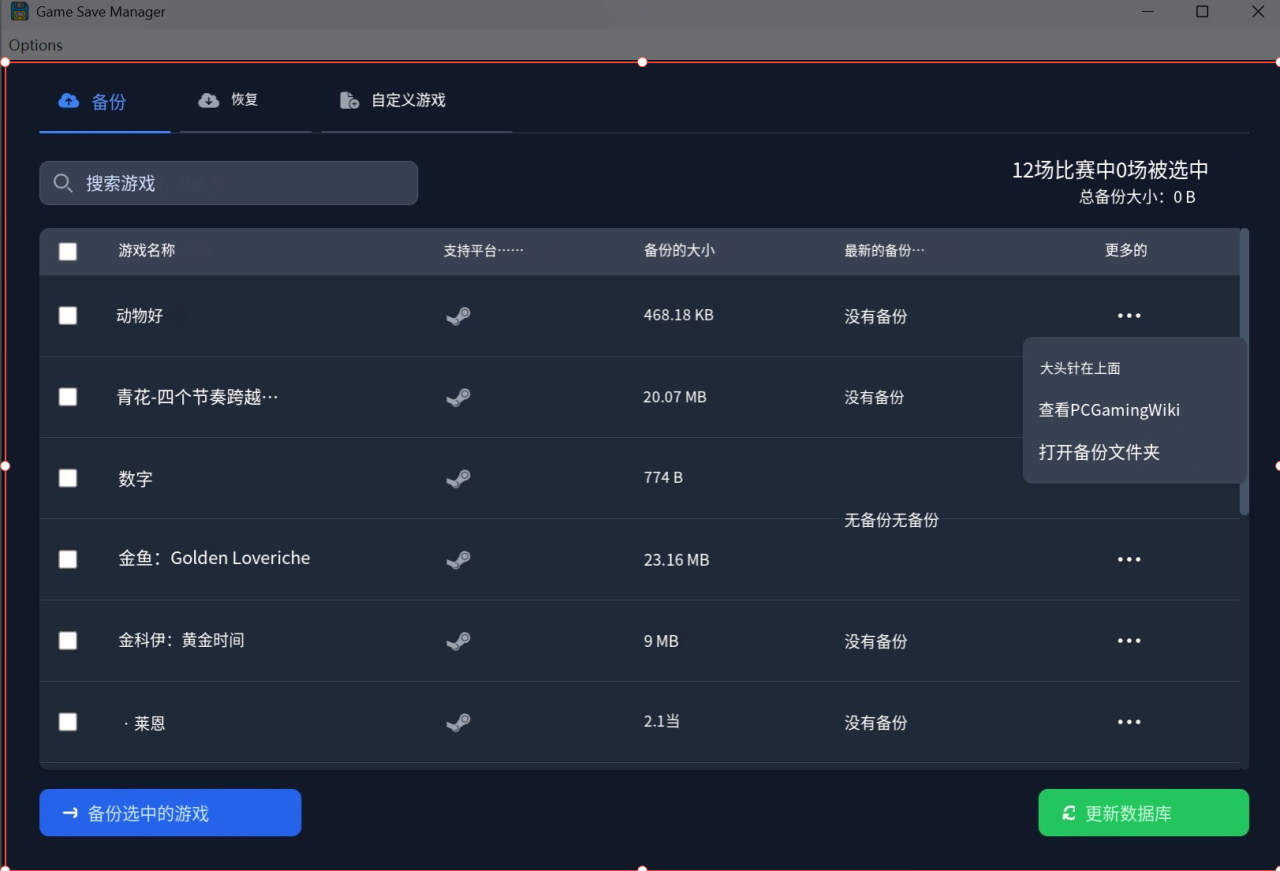Open the three-dot menu for 动物好
This screenshot has width=1280, height=871.
point(1129,316)
